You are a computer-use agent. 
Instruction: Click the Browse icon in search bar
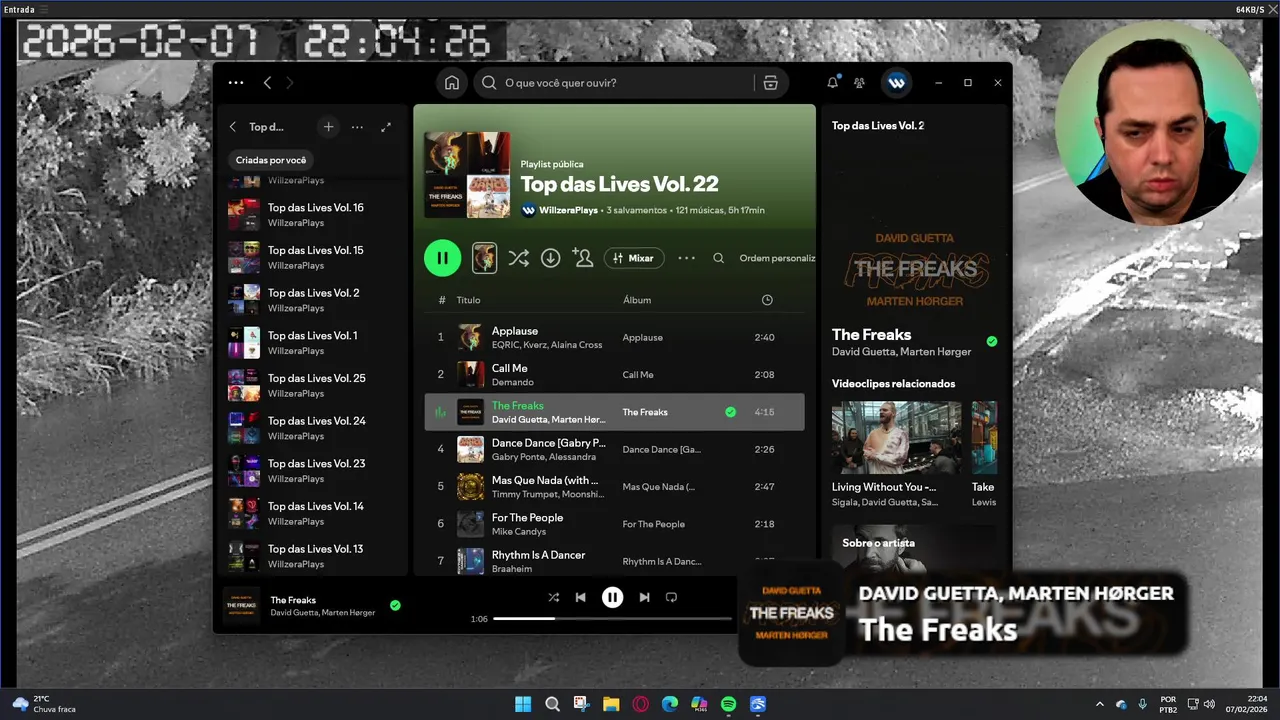[x=770, y=83]
